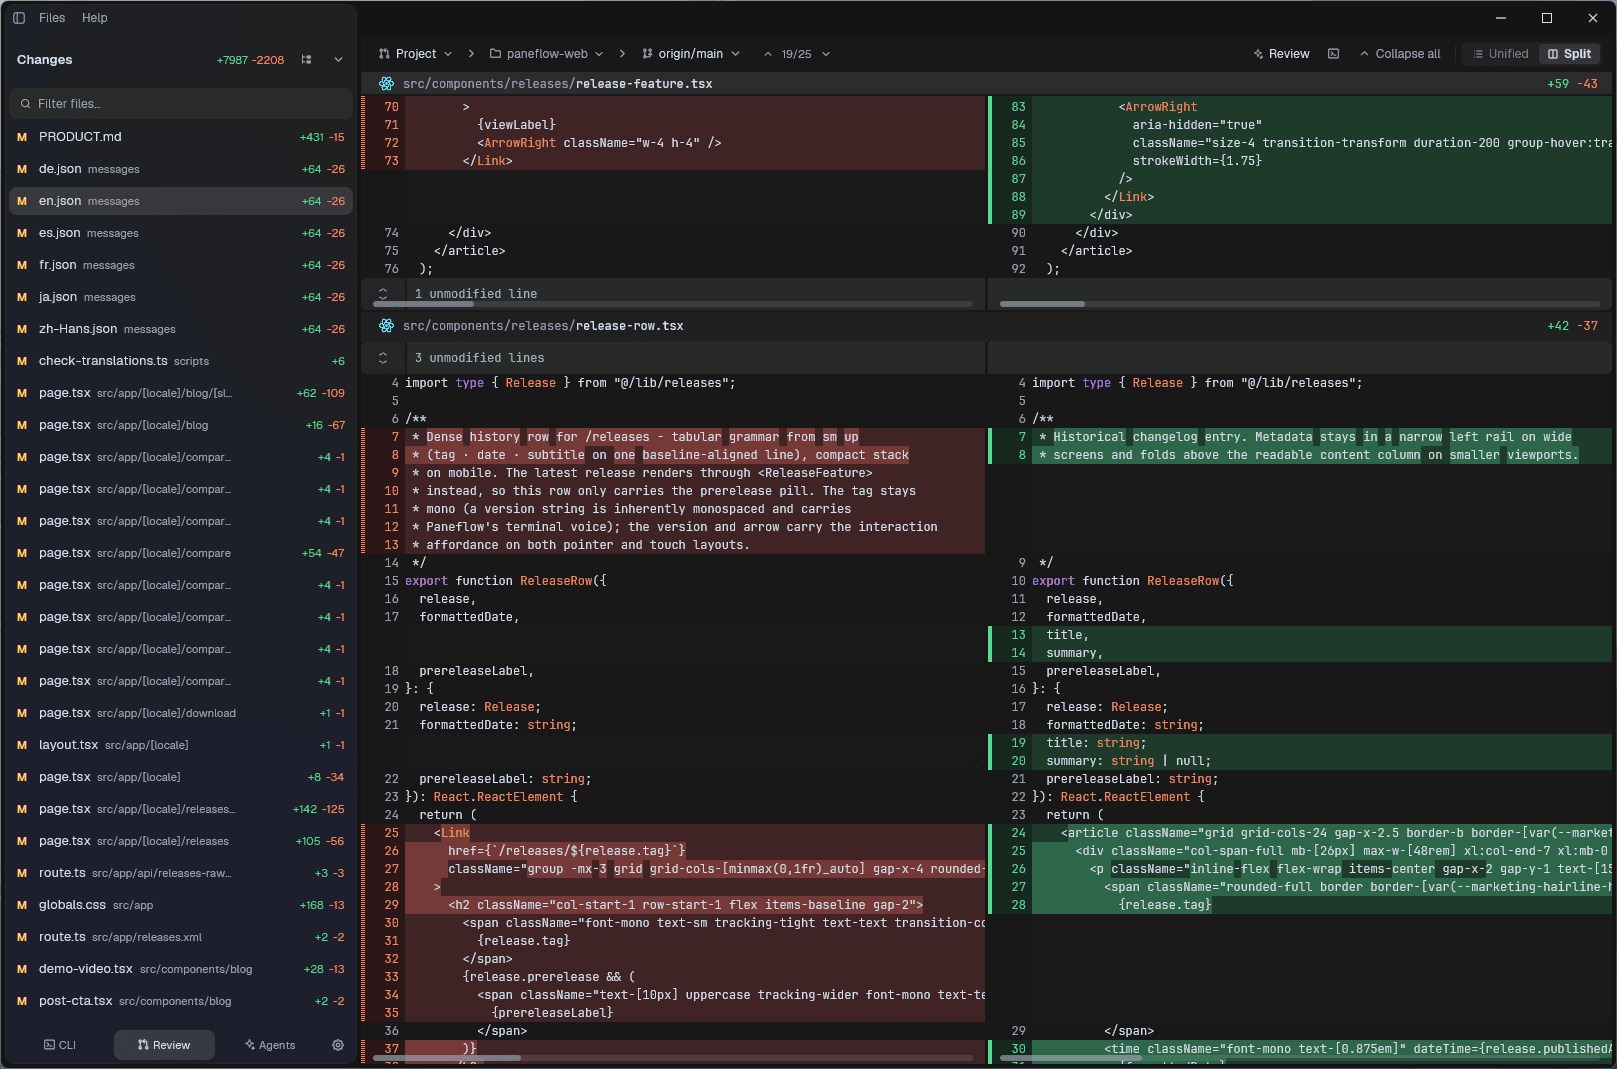
Task: Start an AI Review from the top toolbar
Action: pyautogui.click(x=1281, y=54)
